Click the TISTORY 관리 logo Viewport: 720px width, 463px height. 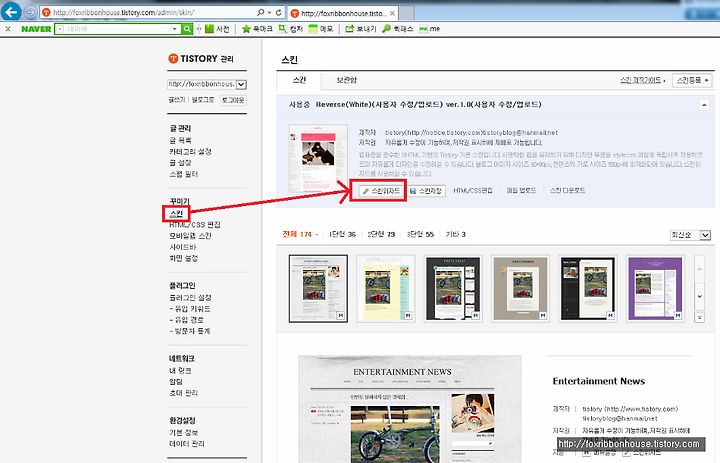tap(201, 59)
